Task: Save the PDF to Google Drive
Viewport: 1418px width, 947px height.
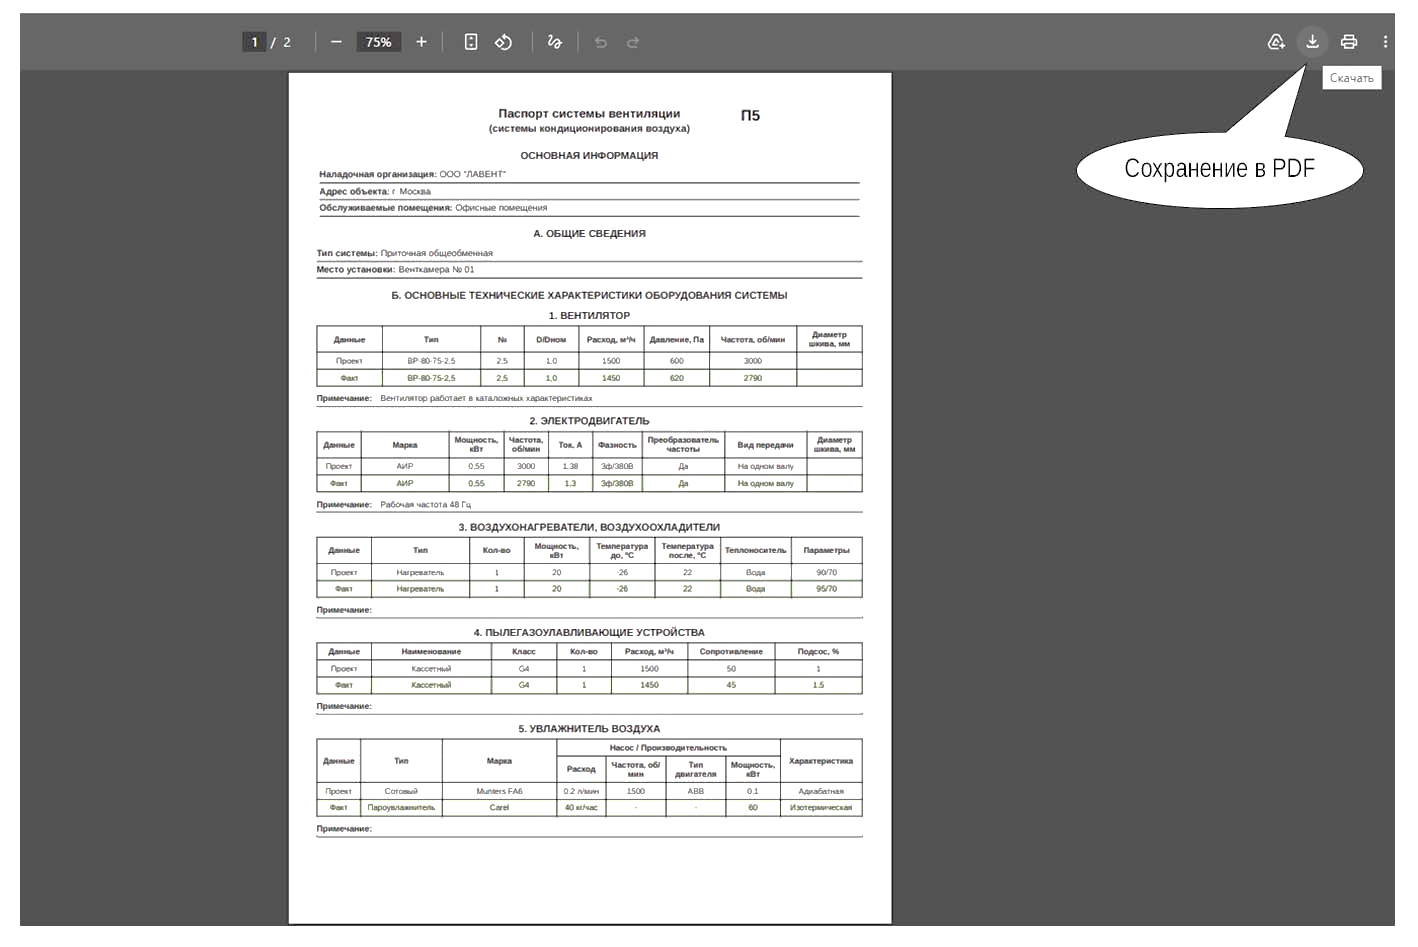Action: pos(1276,42)
